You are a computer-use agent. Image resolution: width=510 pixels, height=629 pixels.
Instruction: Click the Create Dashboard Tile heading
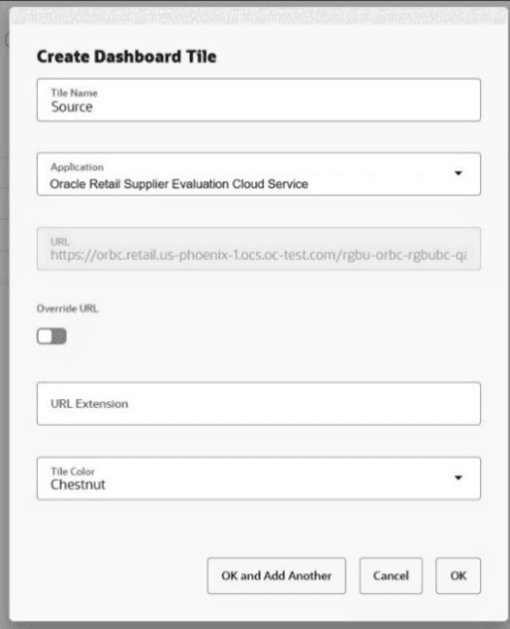point(127,57)
